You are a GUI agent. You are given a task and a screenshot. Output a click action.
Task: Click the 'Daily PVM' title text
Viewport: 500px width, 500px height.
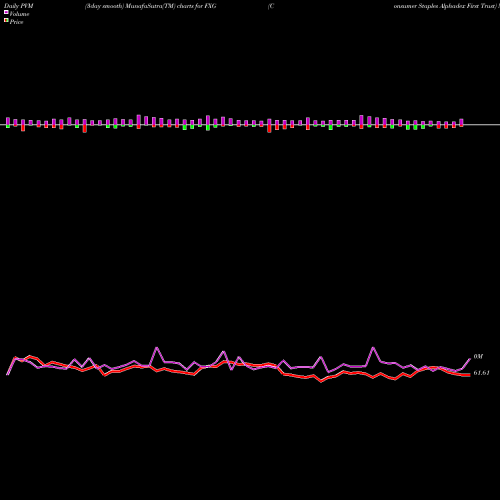(19, 6)
